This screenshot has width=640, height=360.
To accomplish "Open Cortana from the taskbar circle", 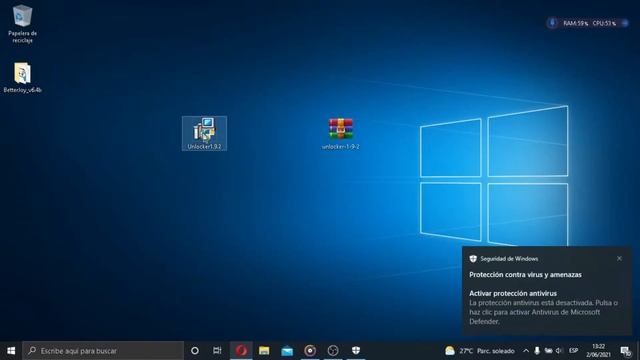I will click(x=195, y=351).
